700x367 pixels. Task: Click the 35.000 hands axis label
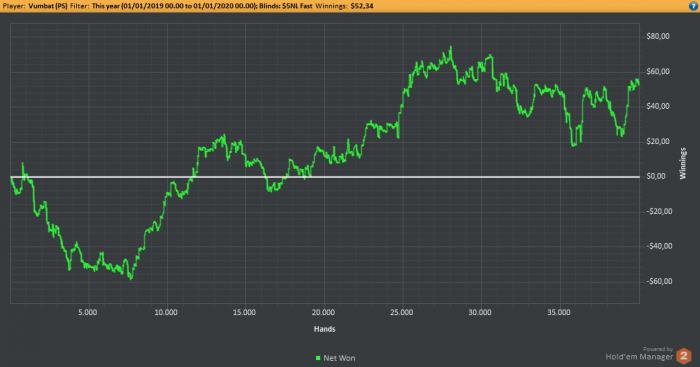click(x=559, y=313)
